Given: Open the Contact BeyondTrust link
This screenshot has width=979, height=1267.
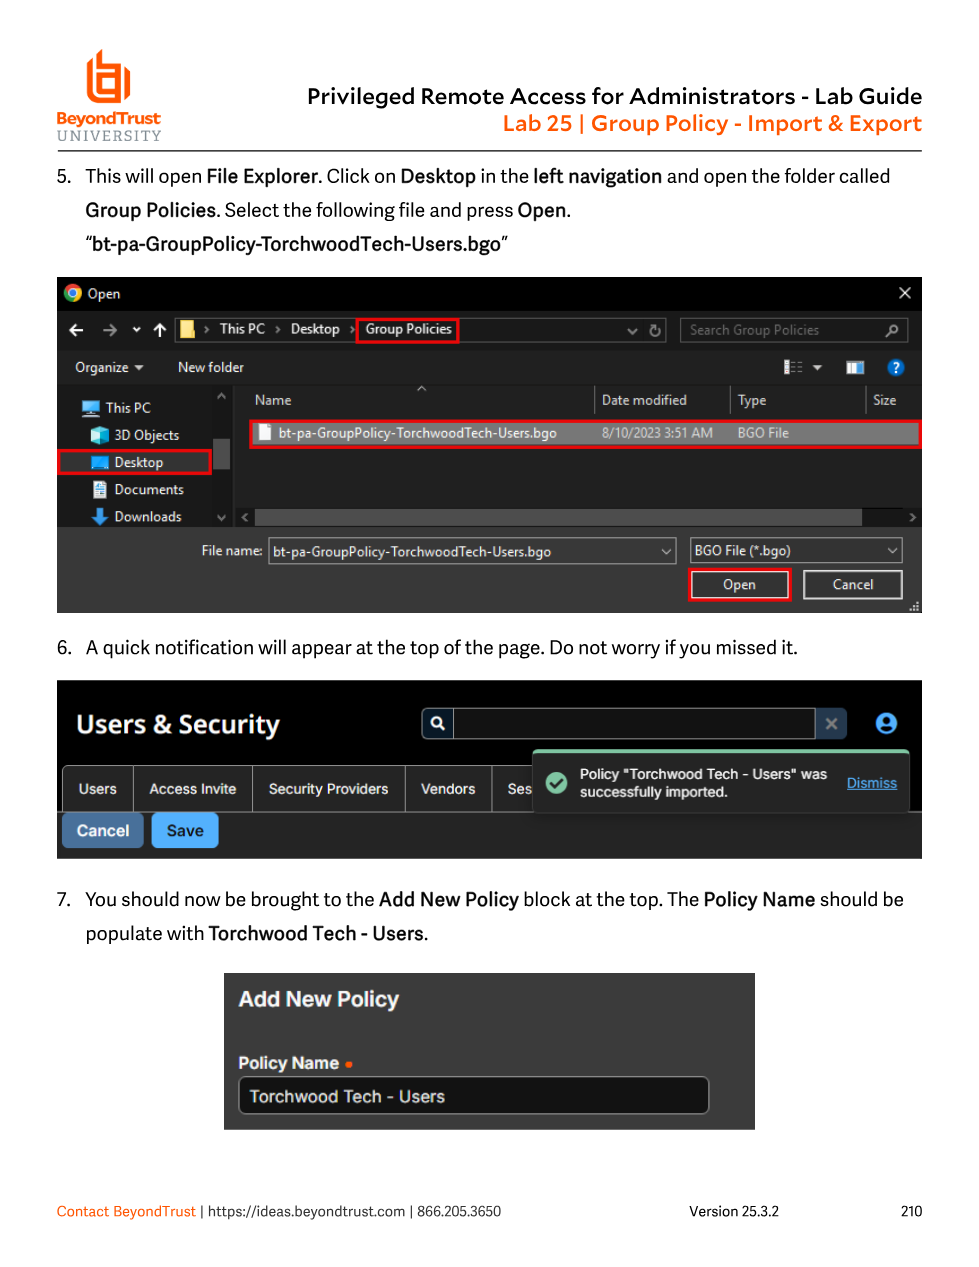Looking at the screenshot, I should click(x=126, y=1212).
